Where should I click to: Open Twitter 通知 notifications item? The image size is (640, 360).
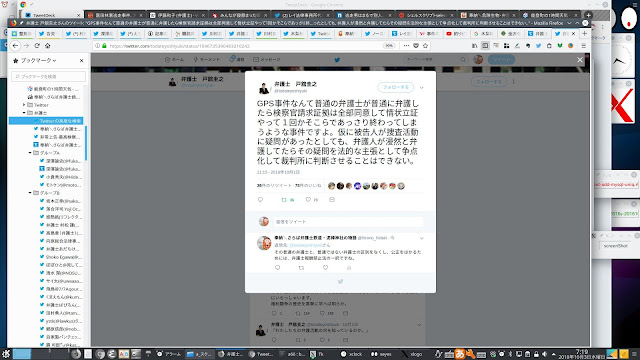(x=237, y=60)
